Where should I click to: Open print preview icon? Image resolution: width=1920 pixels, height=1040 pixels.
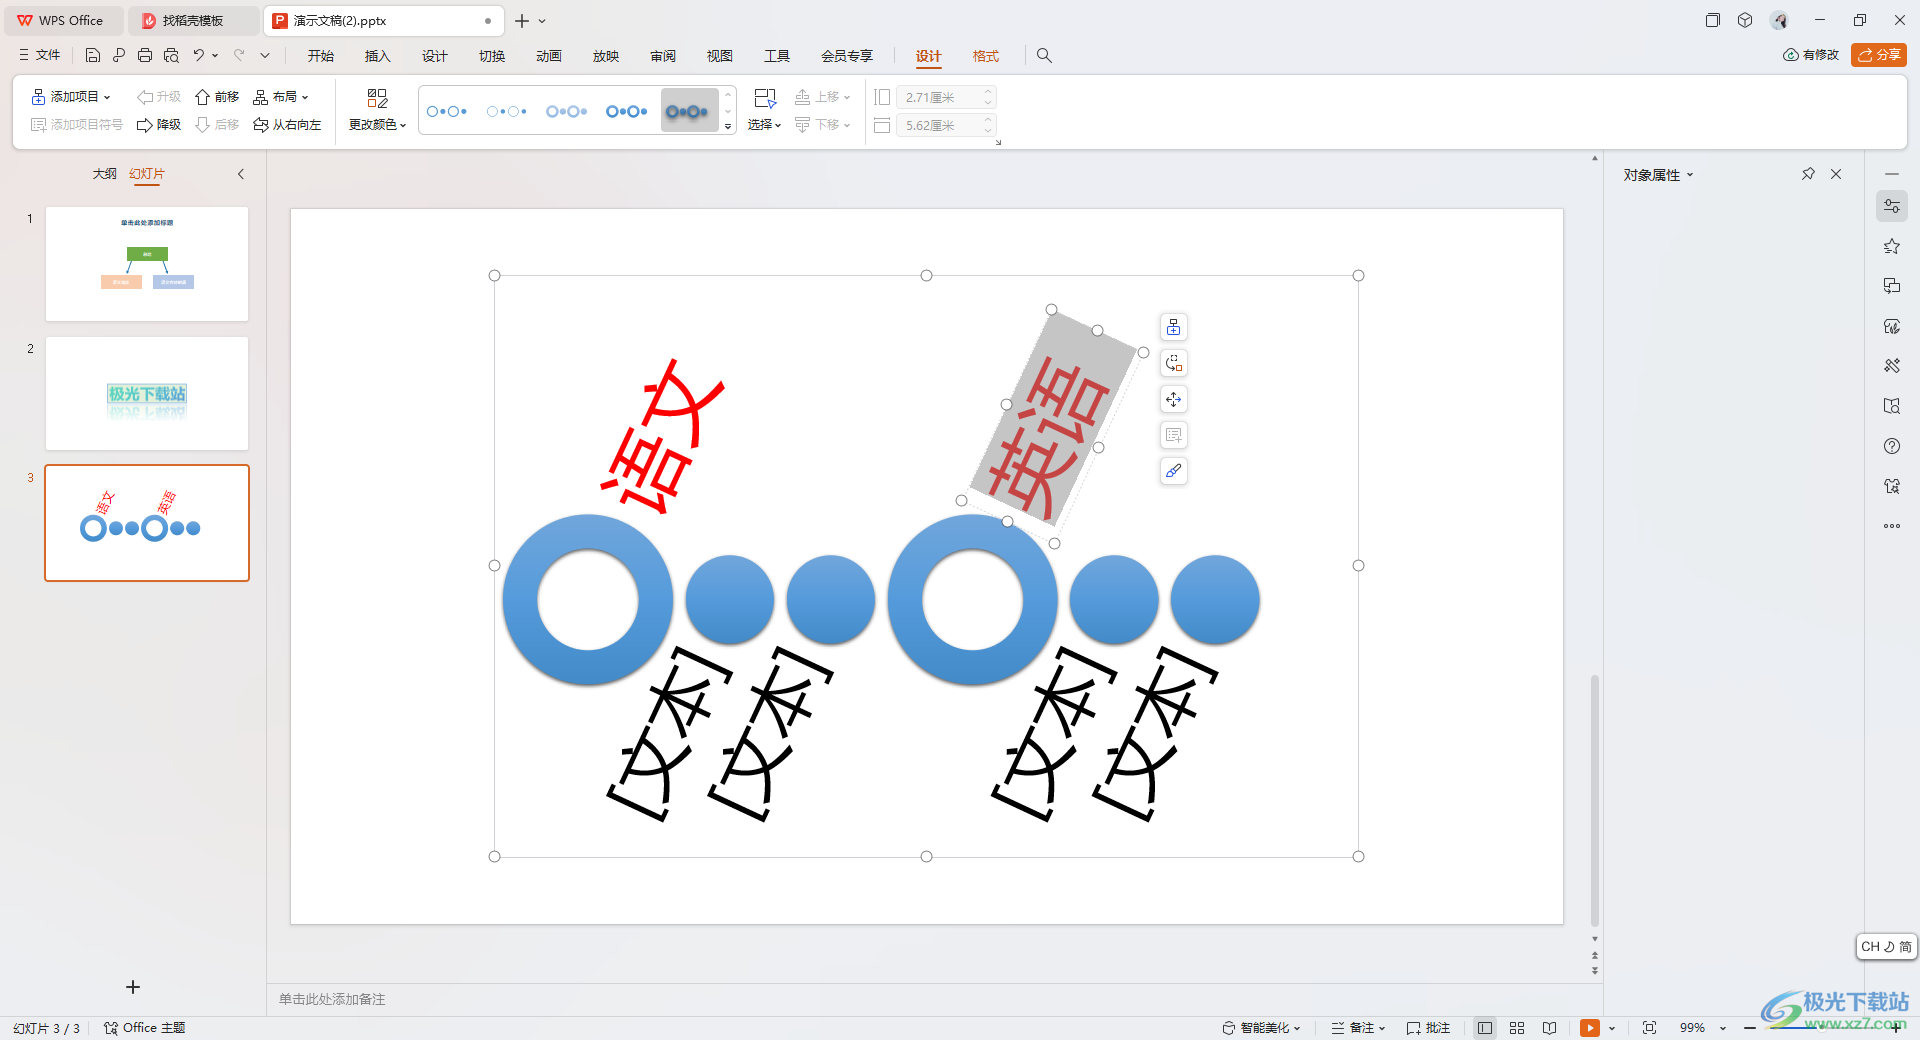click(x=171, y=55)
